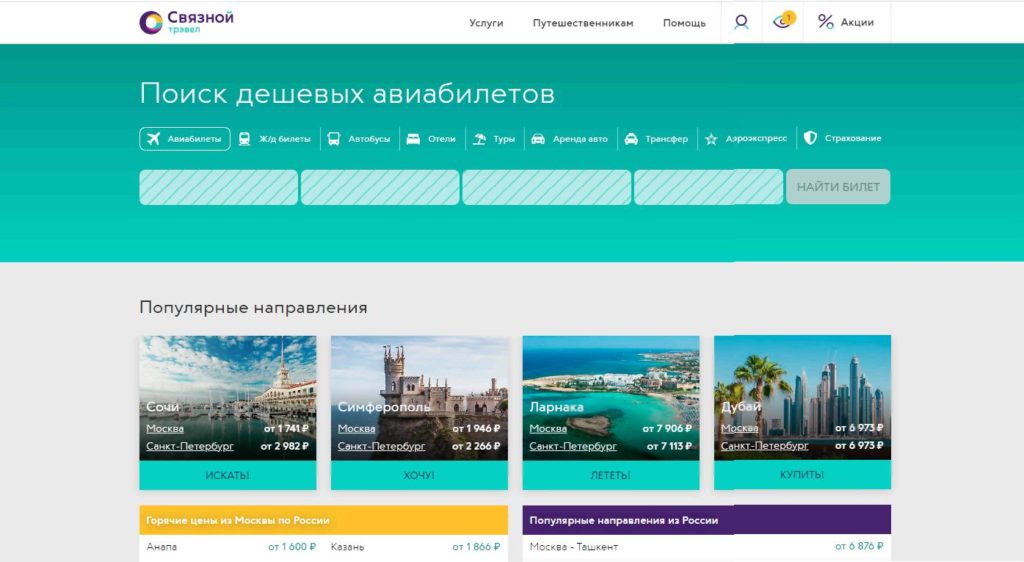
Task: Click the first search form field
Action: 218,187
